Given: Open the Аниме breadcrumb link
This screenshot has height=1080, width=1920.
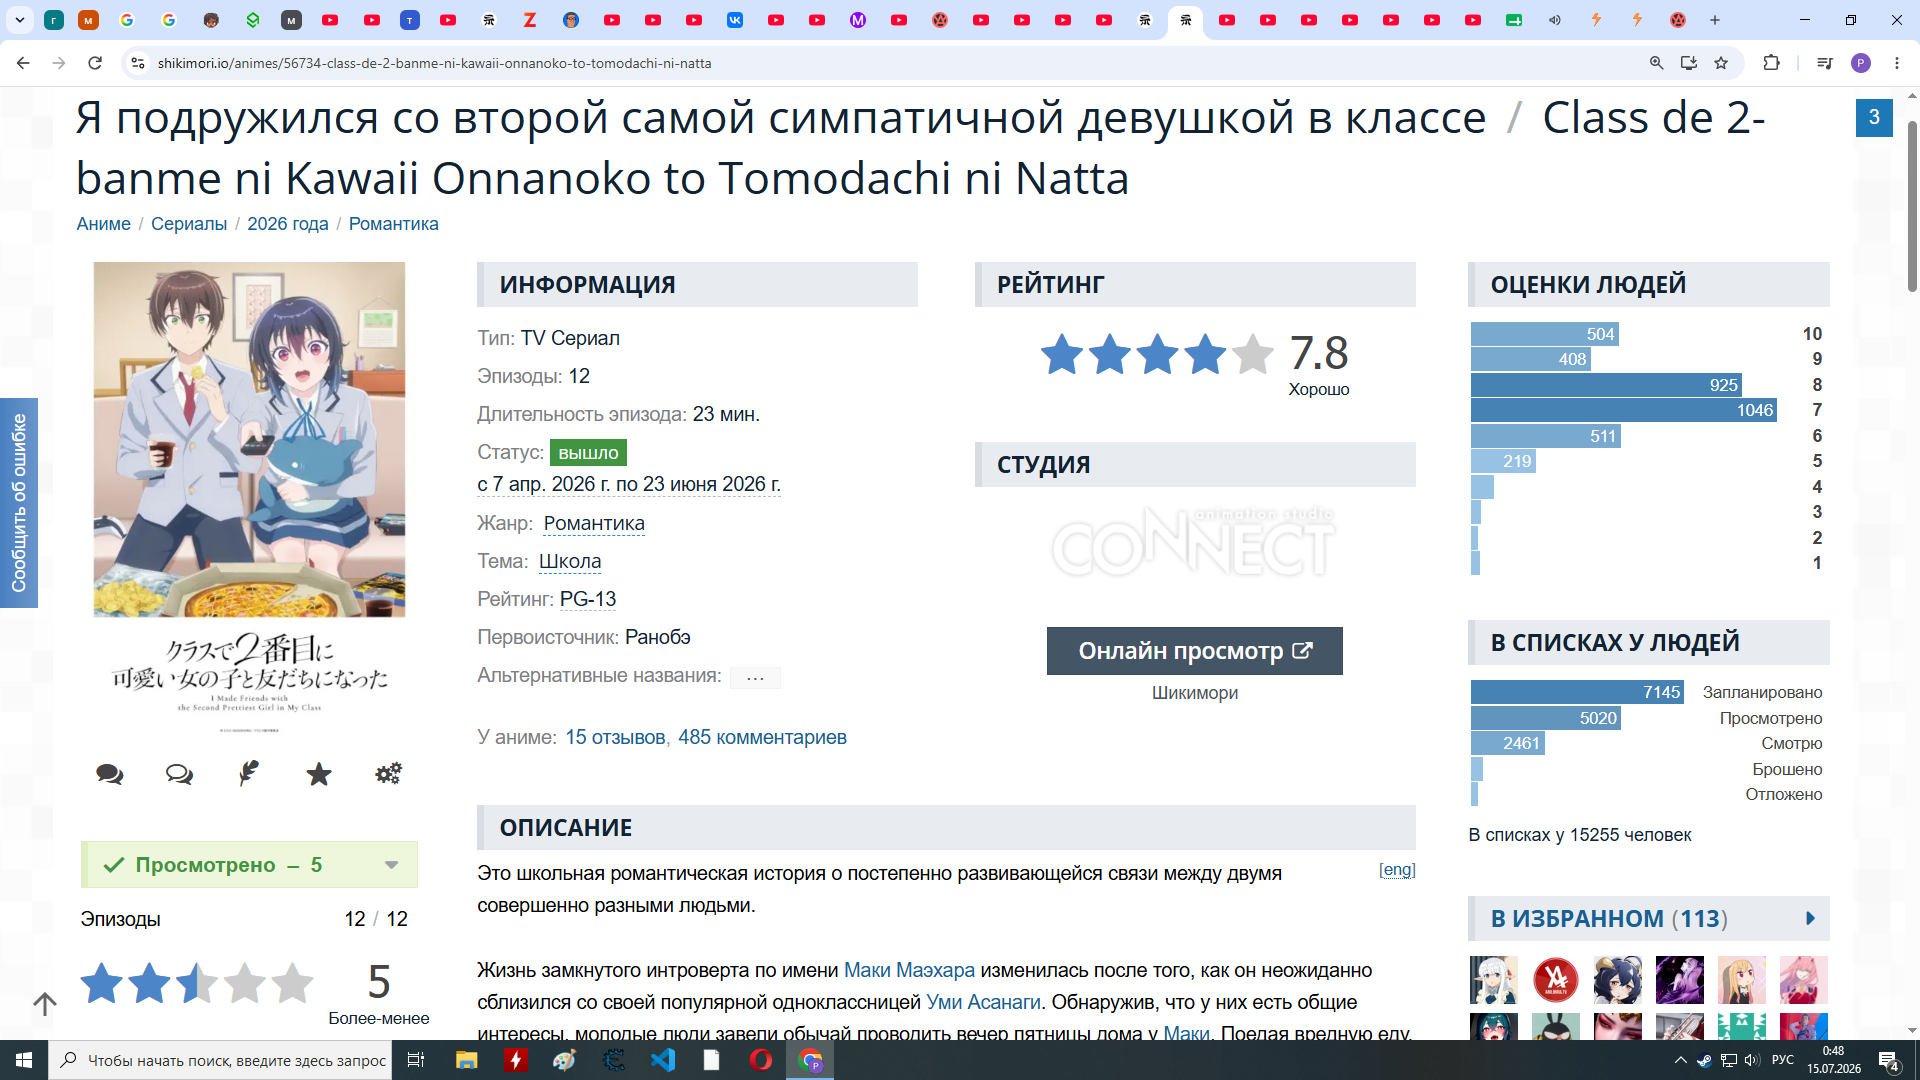Looking at the screenshot, I should 104,224.
